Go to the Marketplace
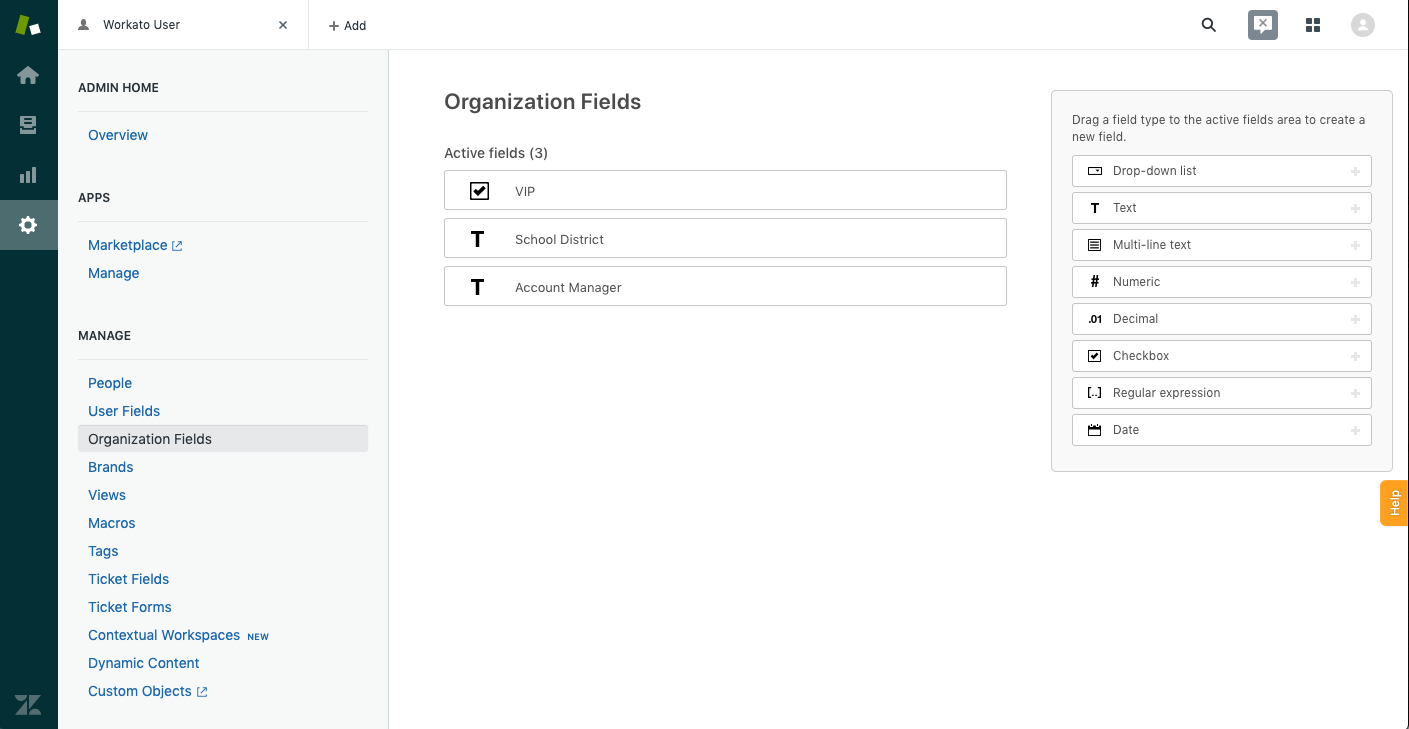 (127, 245)
